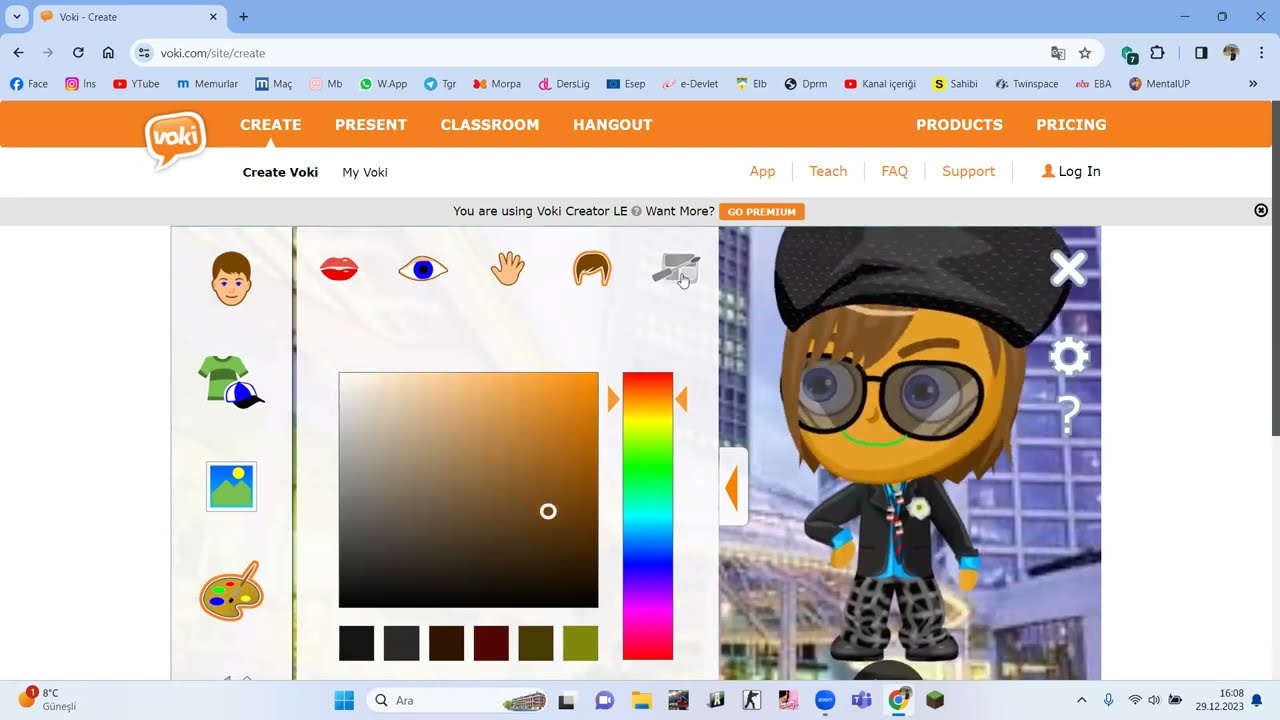Open the browser home page
The height and width of the screenshot is (720, 1280).
[108, 53]
